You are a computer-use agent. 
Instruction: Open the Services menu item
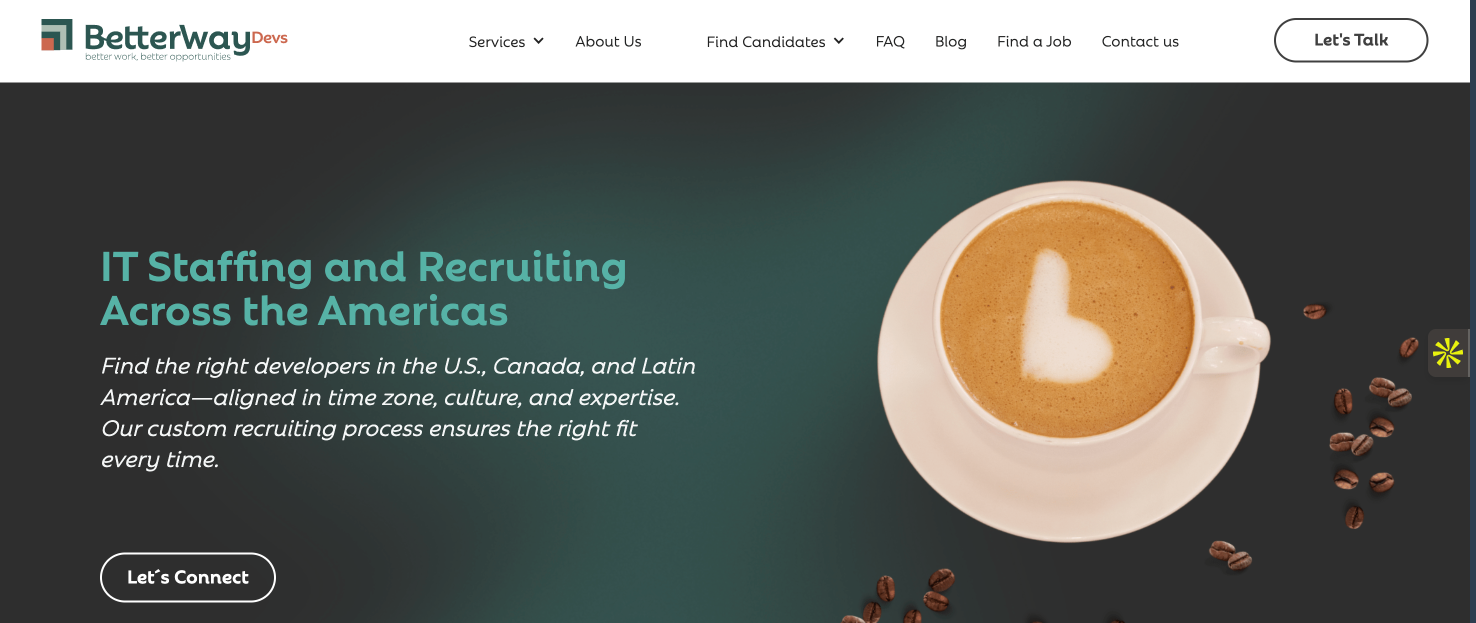tap(496, 42)
